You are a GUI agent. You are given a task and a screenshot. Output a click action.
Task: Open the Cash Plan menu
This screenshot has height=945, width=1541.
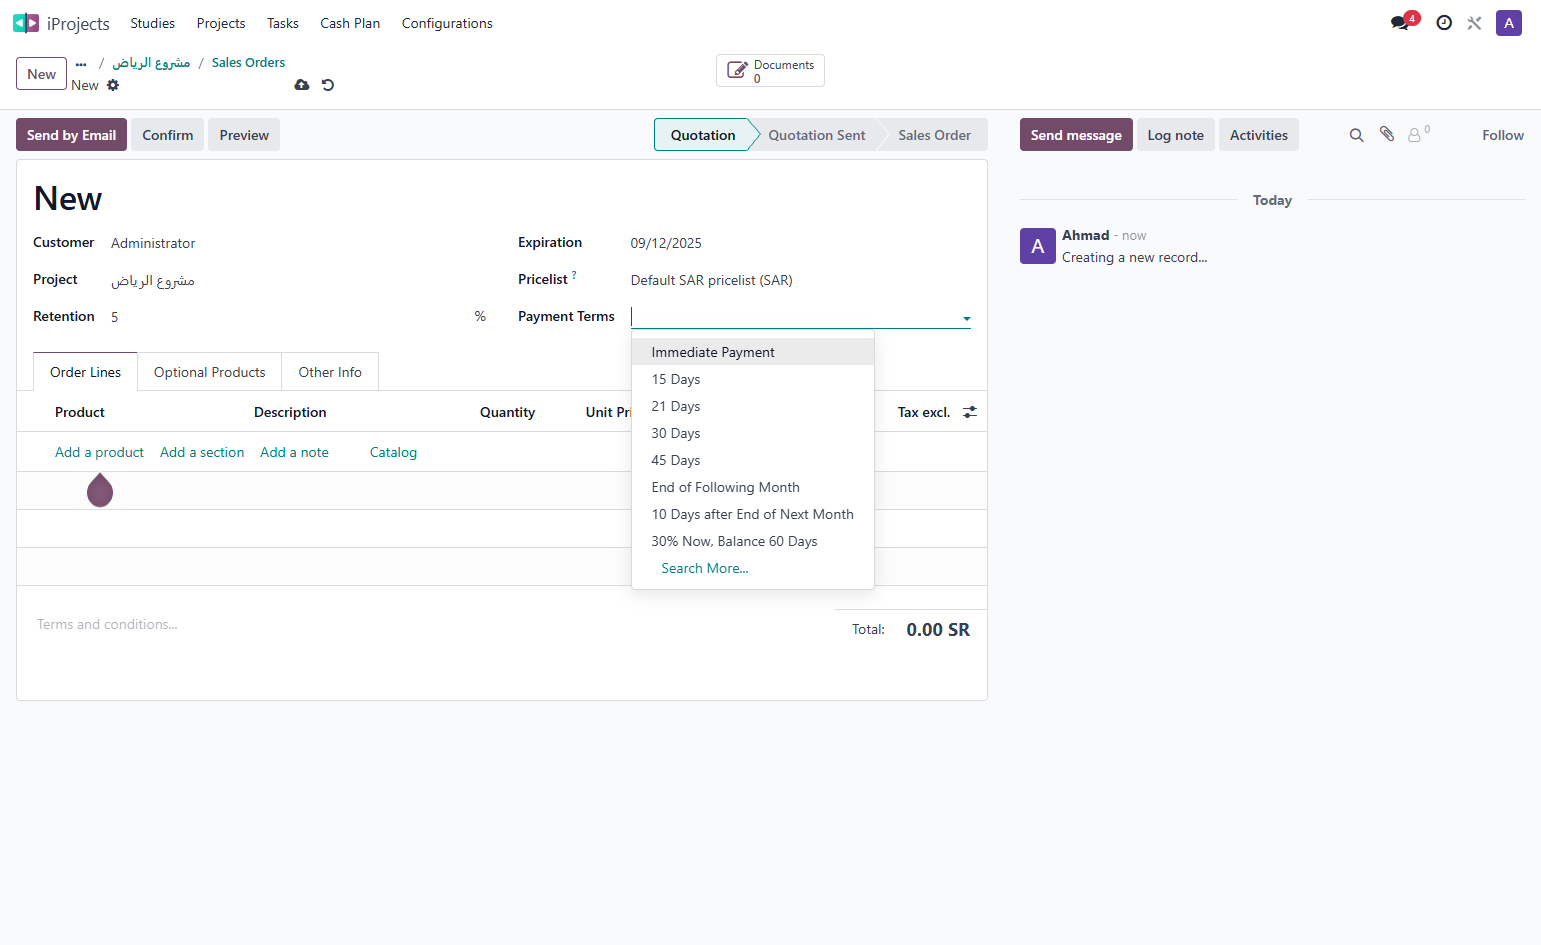coord(350,23)
